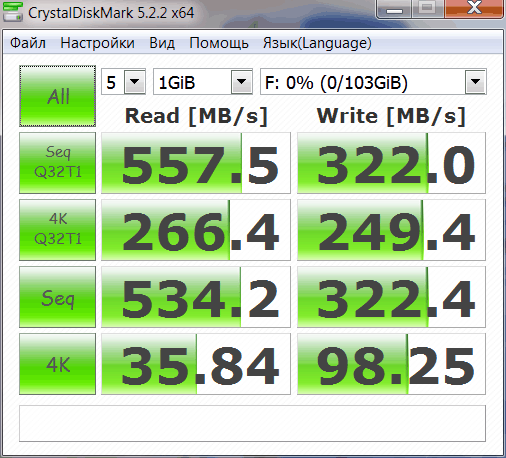The width and height of the screenshot is (506, 458).
Task: Click the empty comment field at bottom
Action: point(252,423)
